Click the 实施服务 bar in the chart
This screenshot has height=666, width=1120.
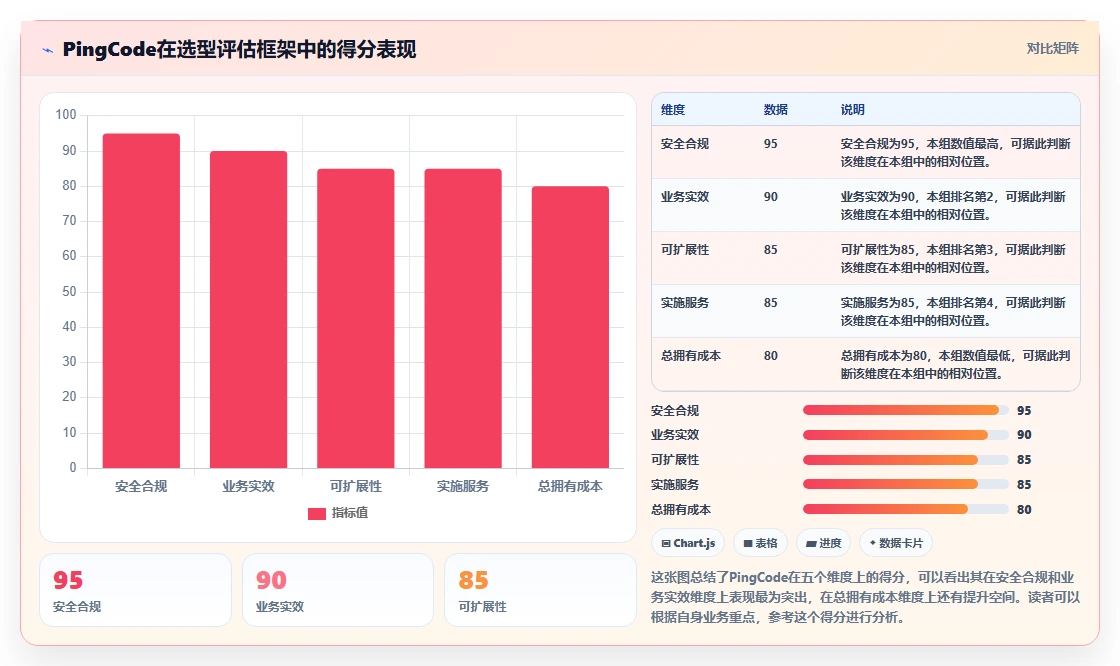tap(463, 319)
